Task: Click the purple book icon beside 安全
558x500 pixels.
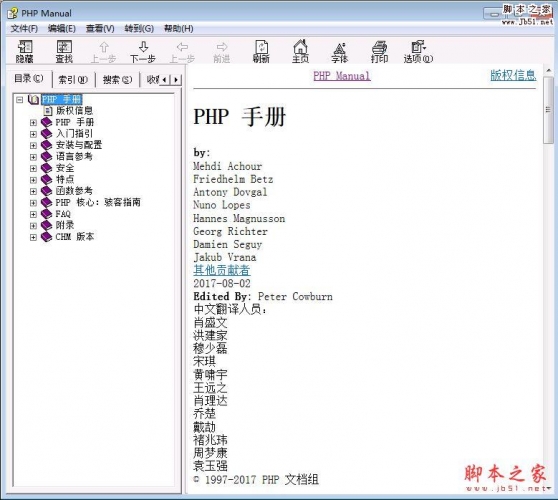Action: click(46, 168)
